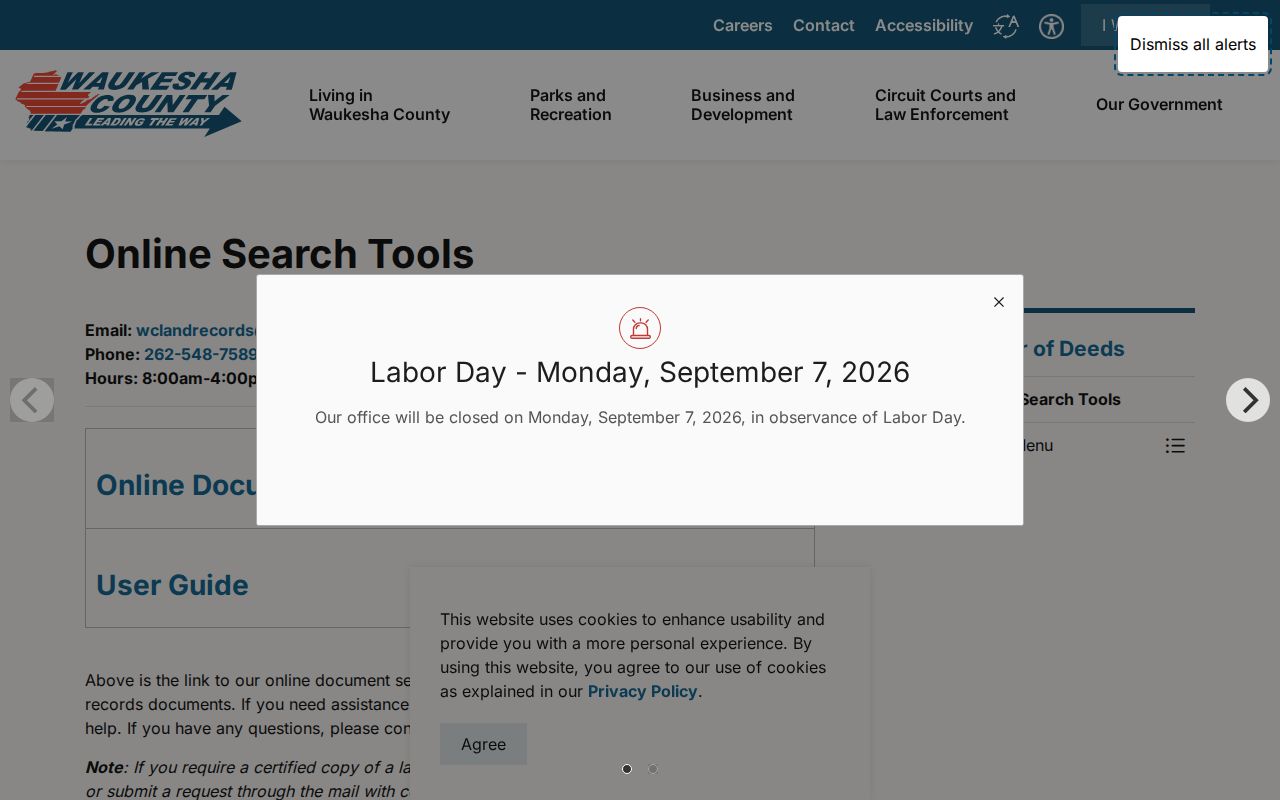Open Parks and Recreation menu
Viewport: 1280px width, 800px height.
(571, 105)
